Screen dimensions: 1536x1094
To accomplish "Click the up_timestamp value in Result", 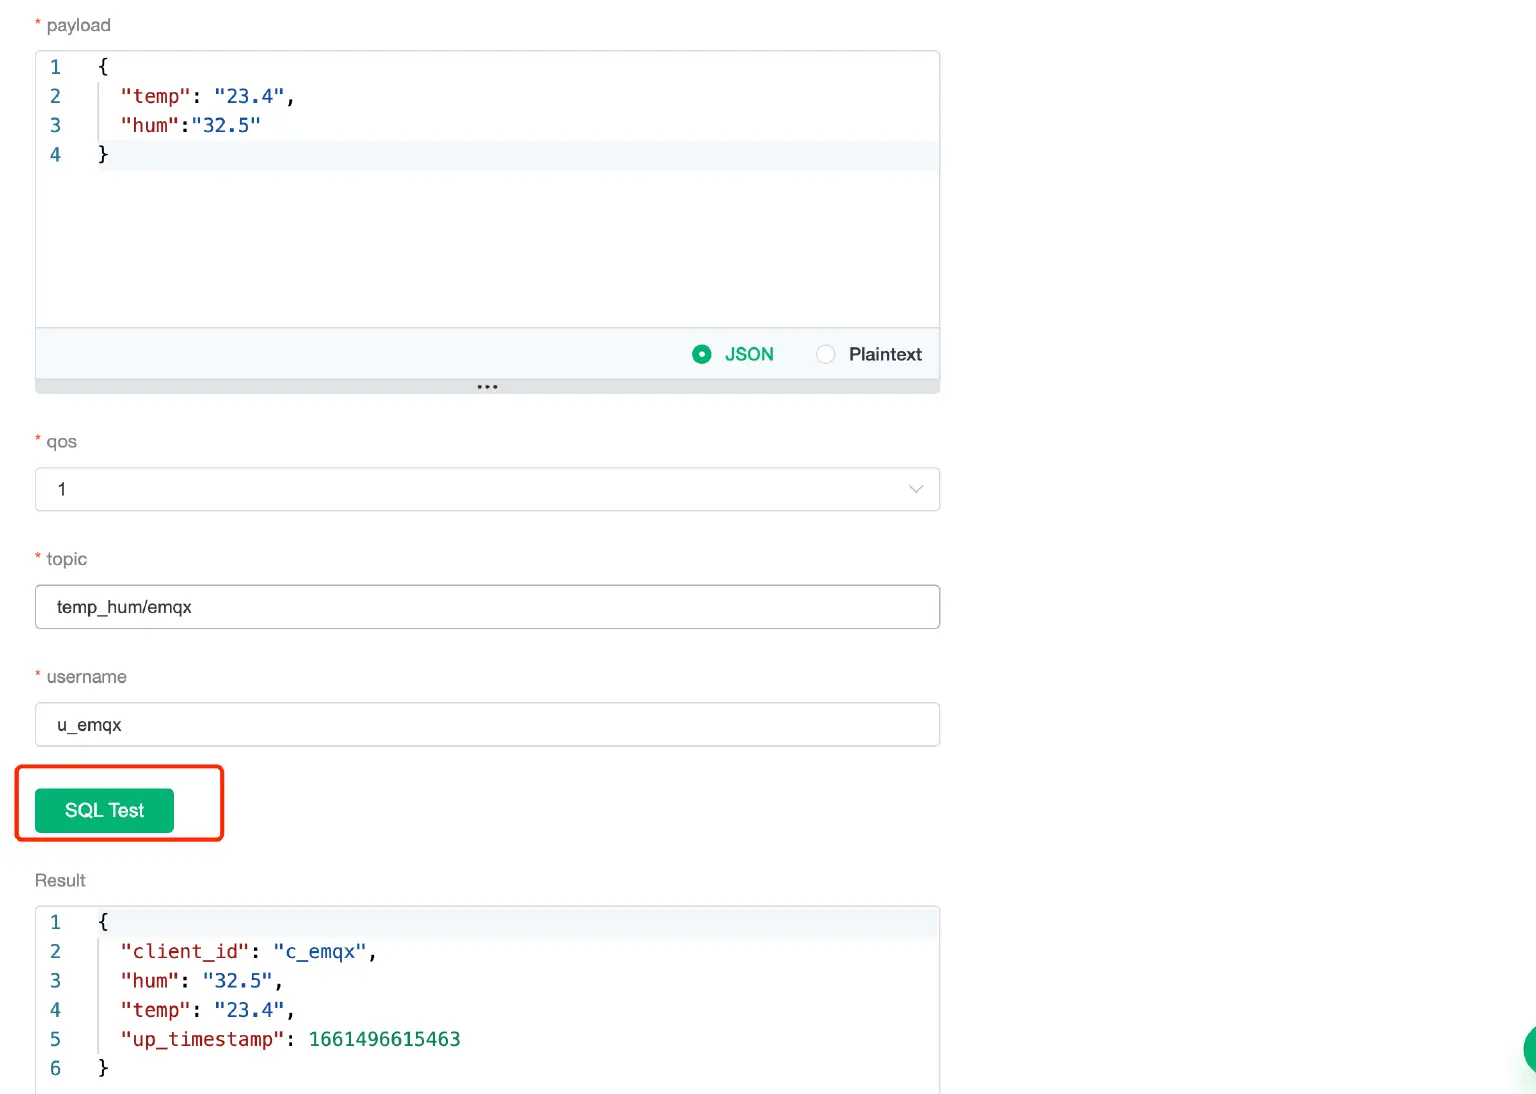I will pos(384,1039).
